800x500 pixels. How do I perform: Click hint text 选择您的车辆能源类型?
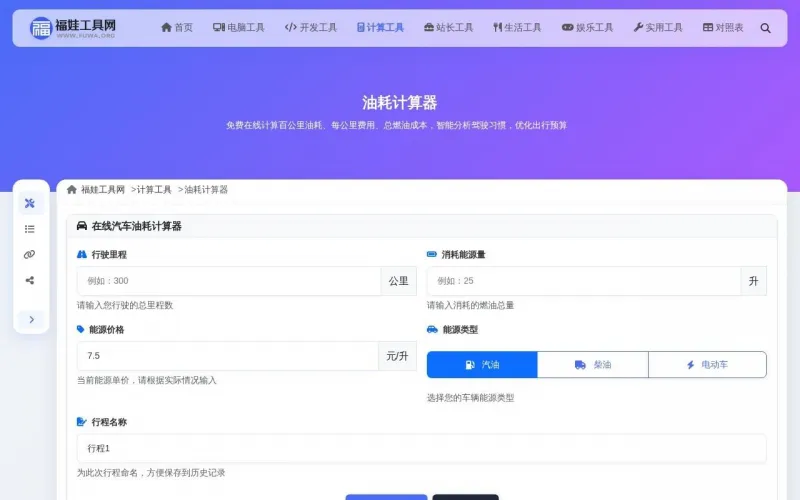(x=470, y=397)
